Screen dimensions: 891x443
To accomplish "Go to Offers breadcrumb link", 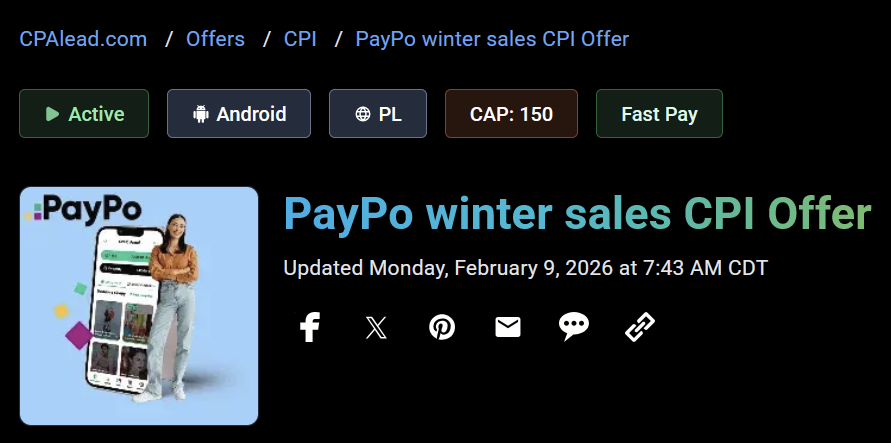I will pyautogui.click(x=215, y=39).
